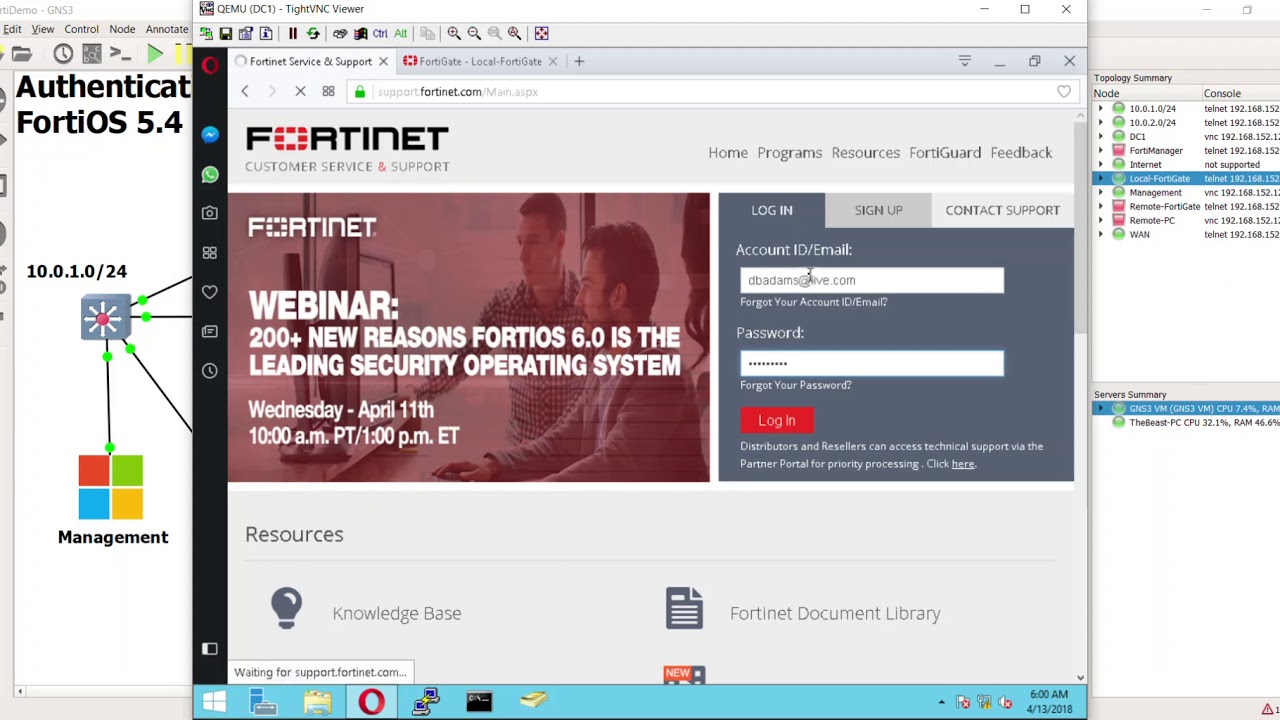Expand the DC1 node in Topology Summary
Image resolution: width=1280 pixels, height=720 pixels.
click(x=1101, y=136)
